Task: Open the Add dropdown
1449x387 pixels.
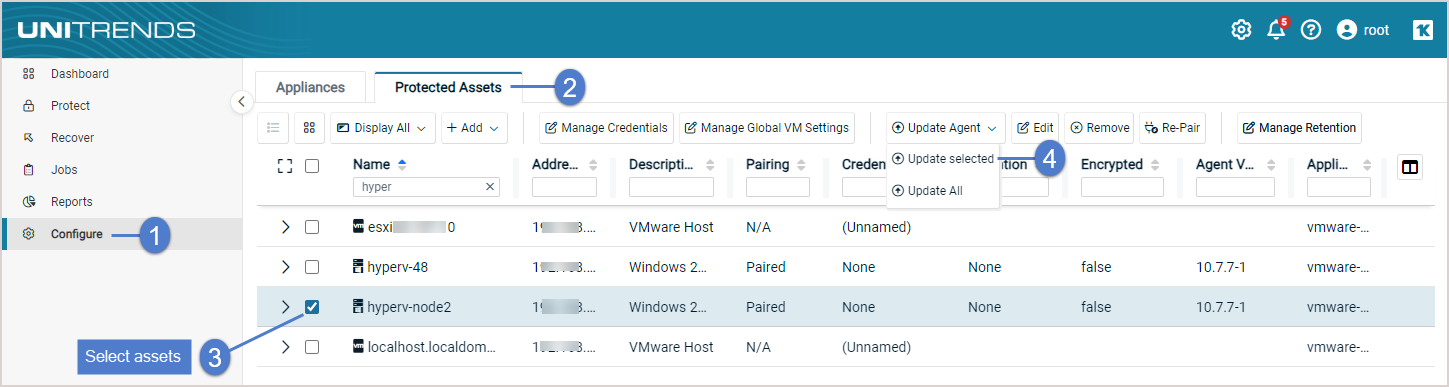Action: pos(474,128)
